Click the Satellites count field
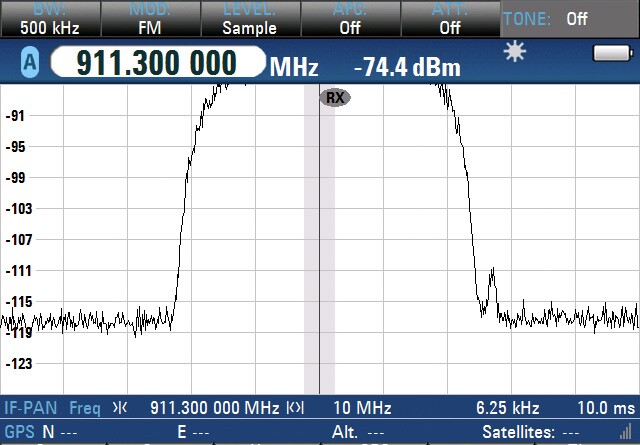 (531, 432)
